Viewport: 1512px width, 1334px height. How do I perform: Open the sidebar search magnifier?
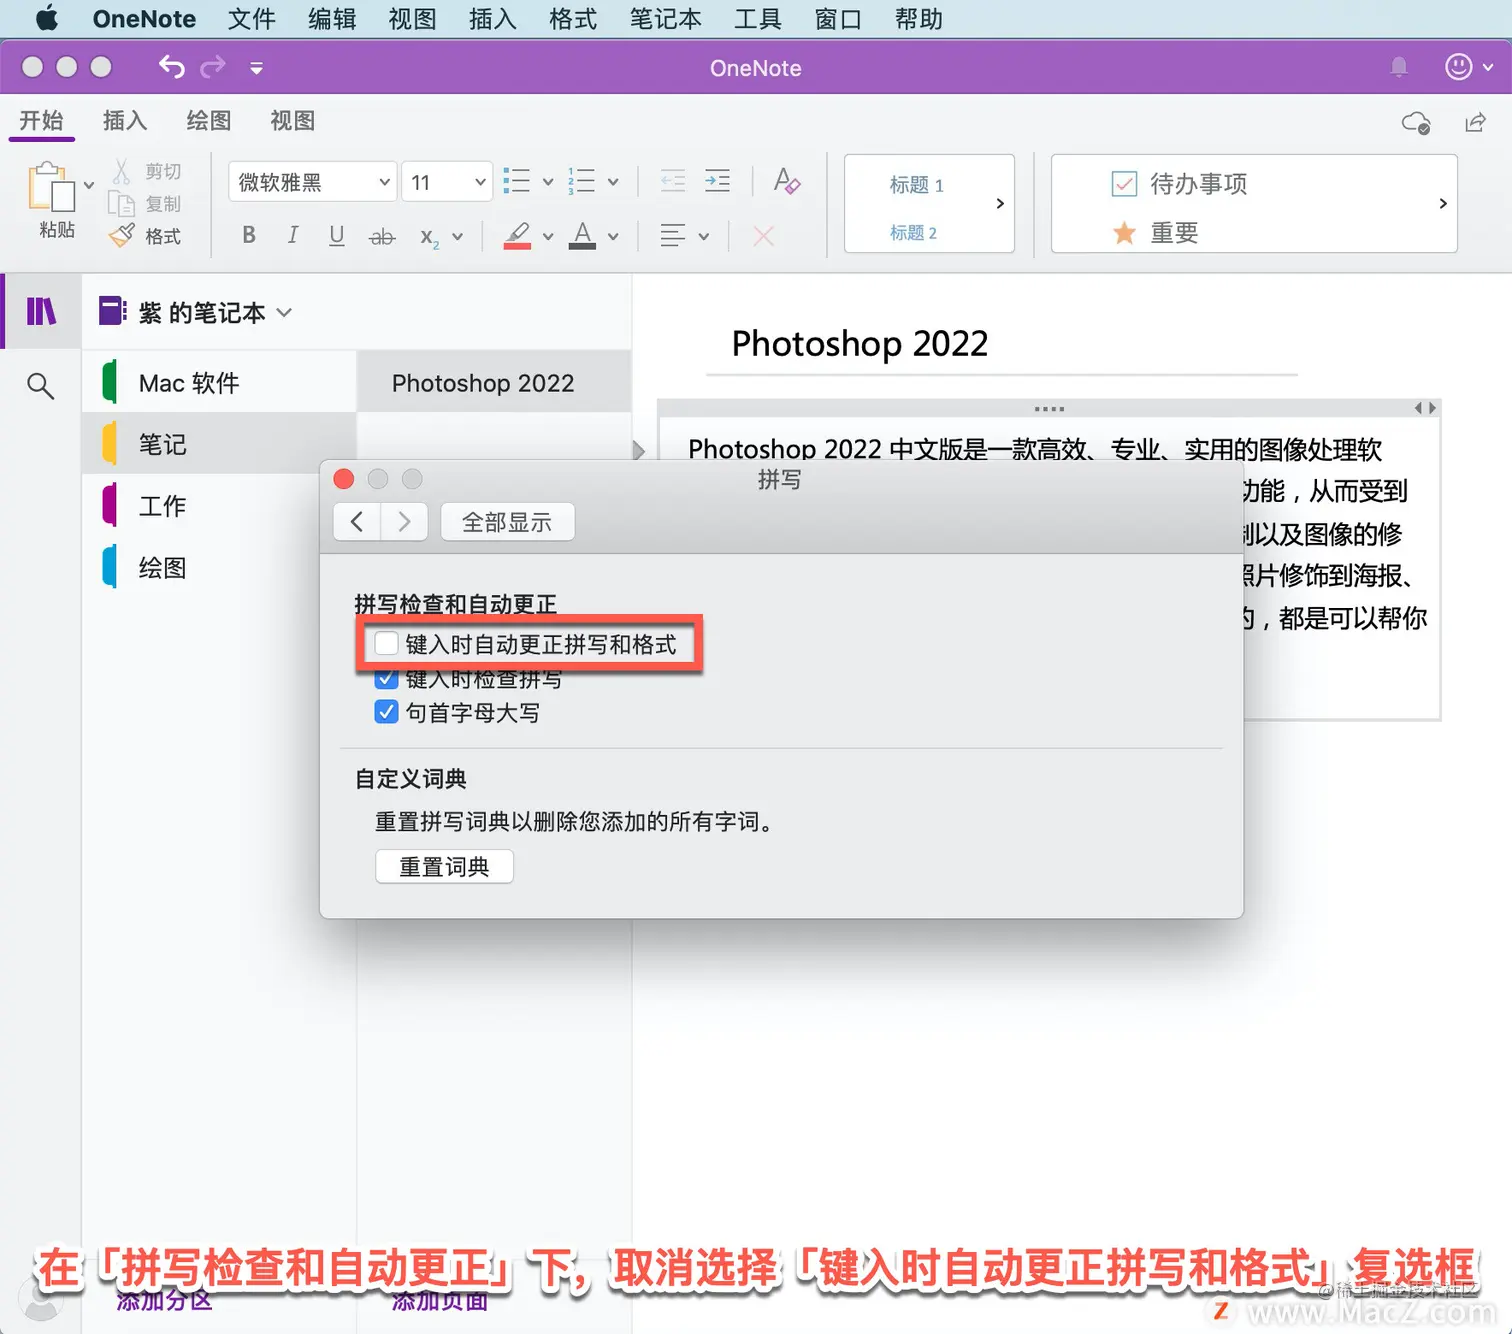point(40,385)
